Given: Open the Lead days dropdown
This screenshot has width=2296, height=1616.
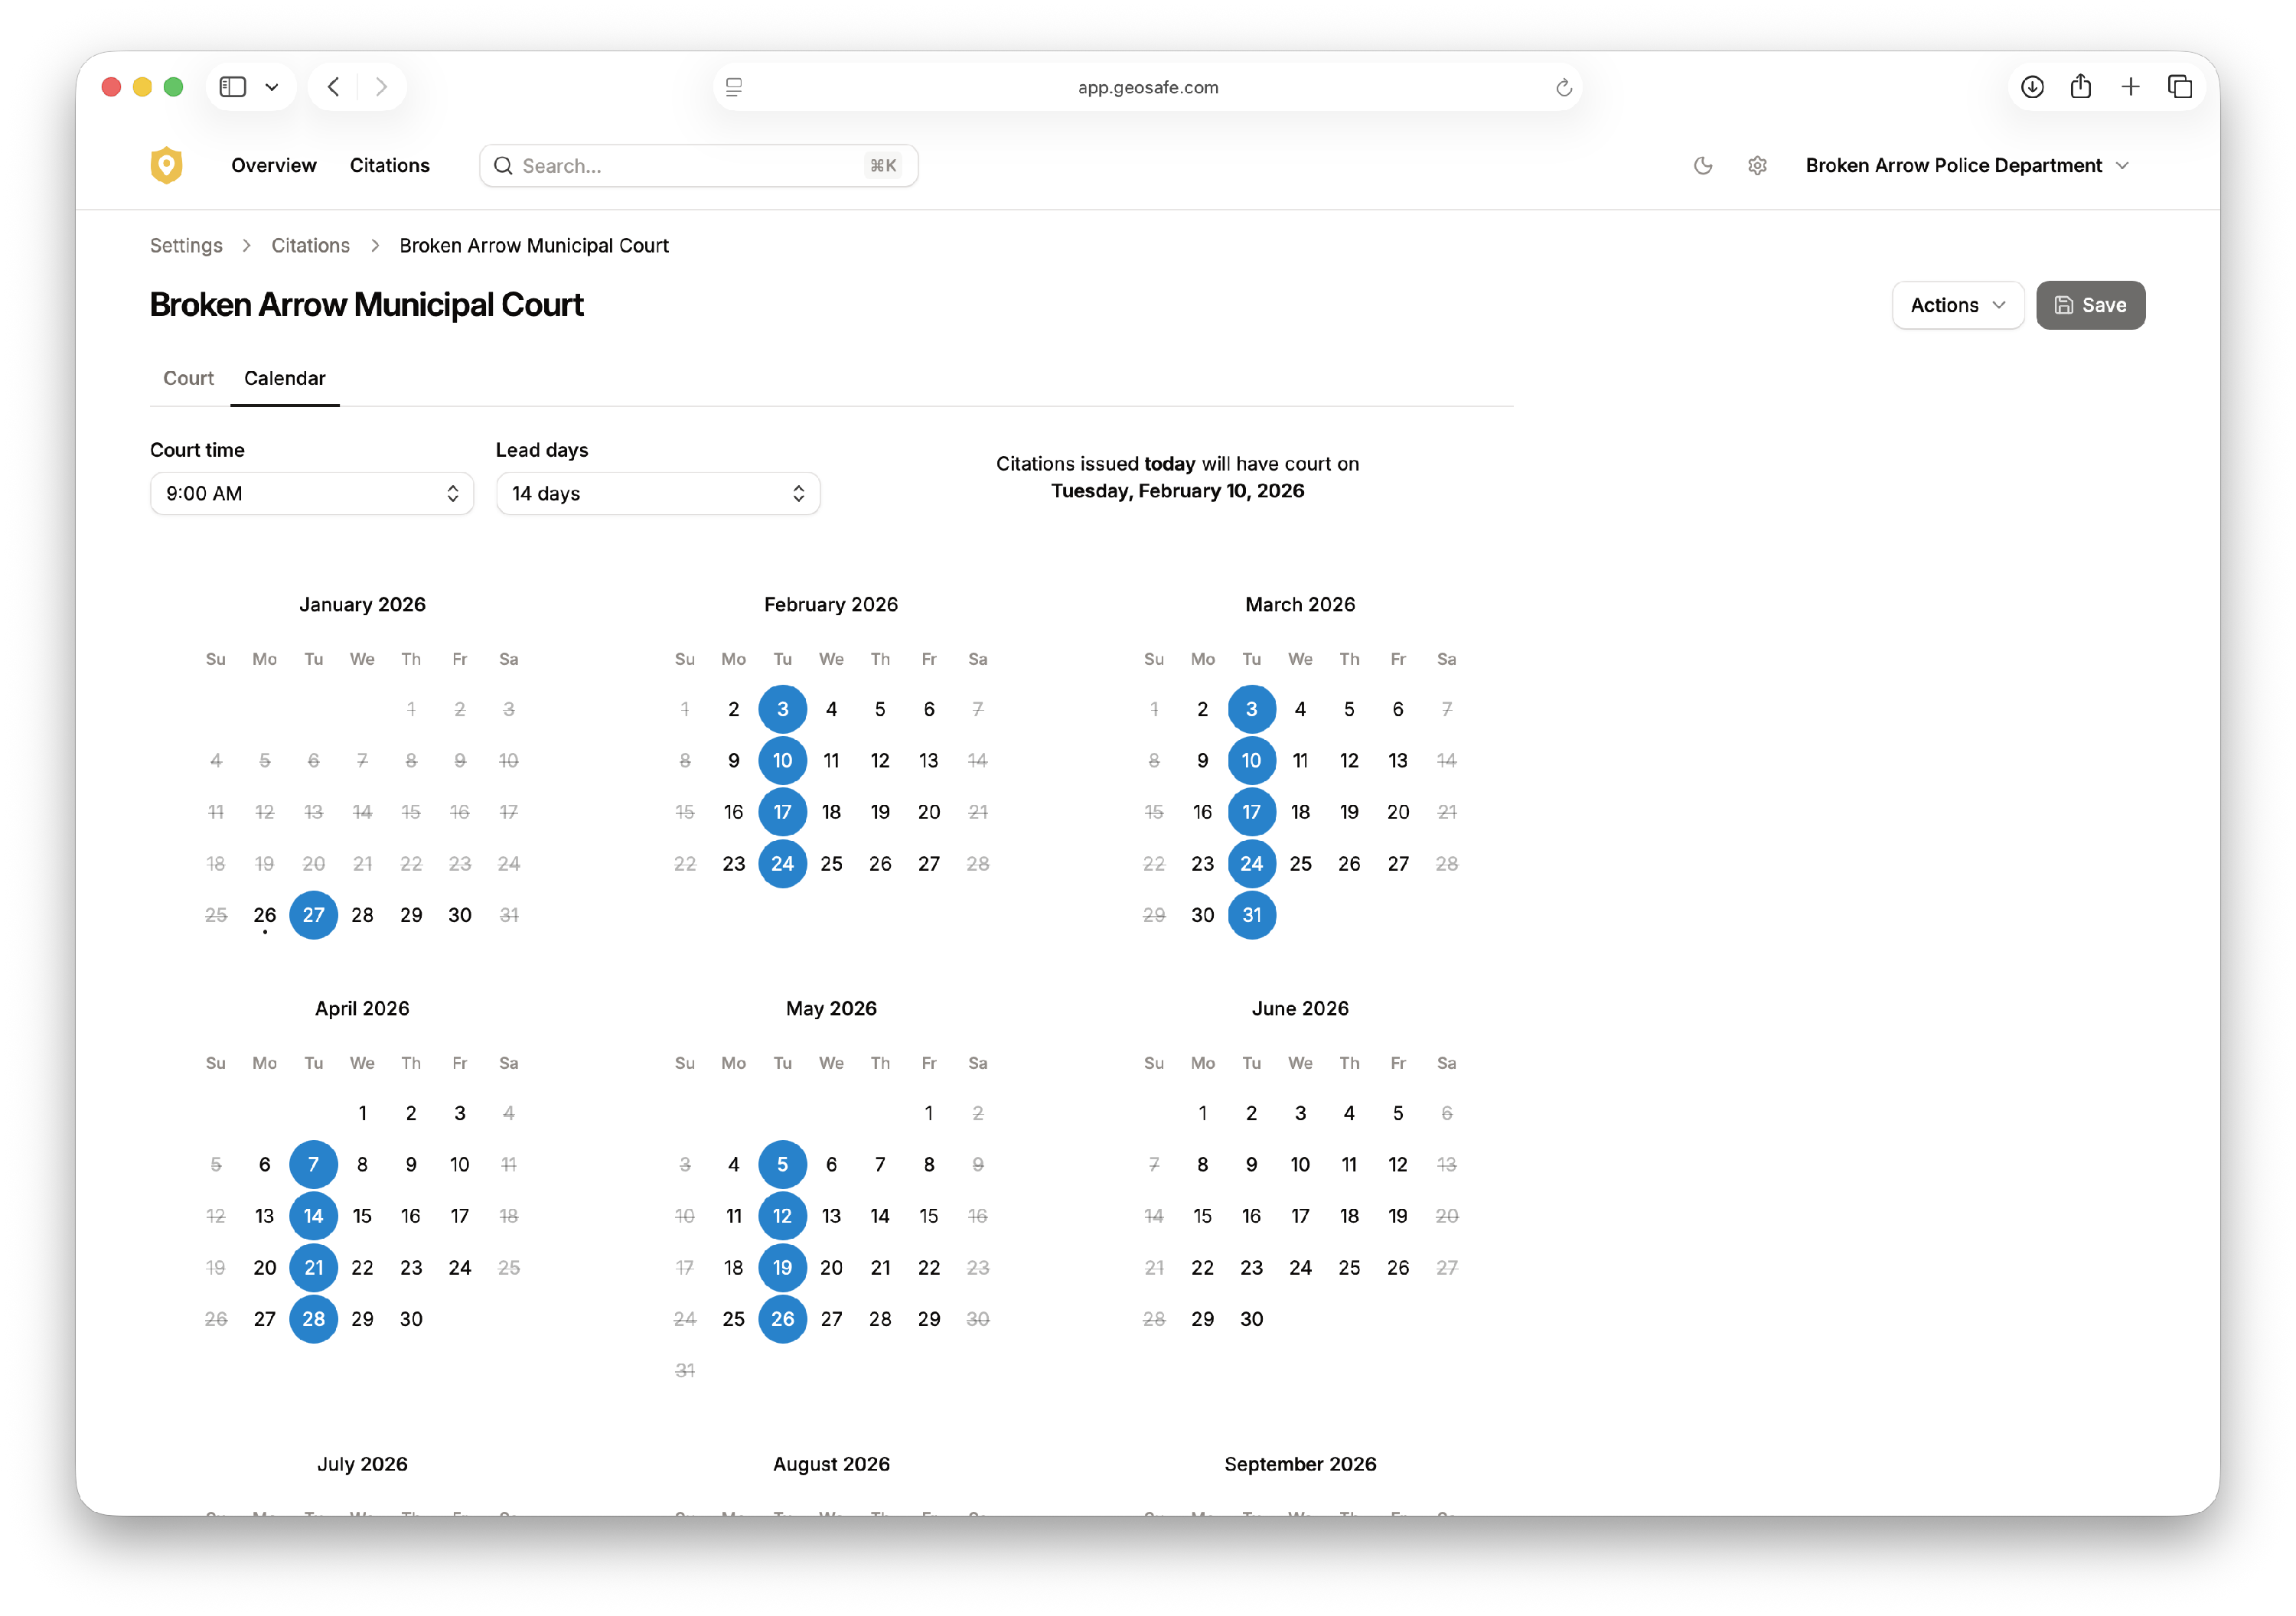Looking at the screenshot, I should pyautogui.click(x=657, y=493).
